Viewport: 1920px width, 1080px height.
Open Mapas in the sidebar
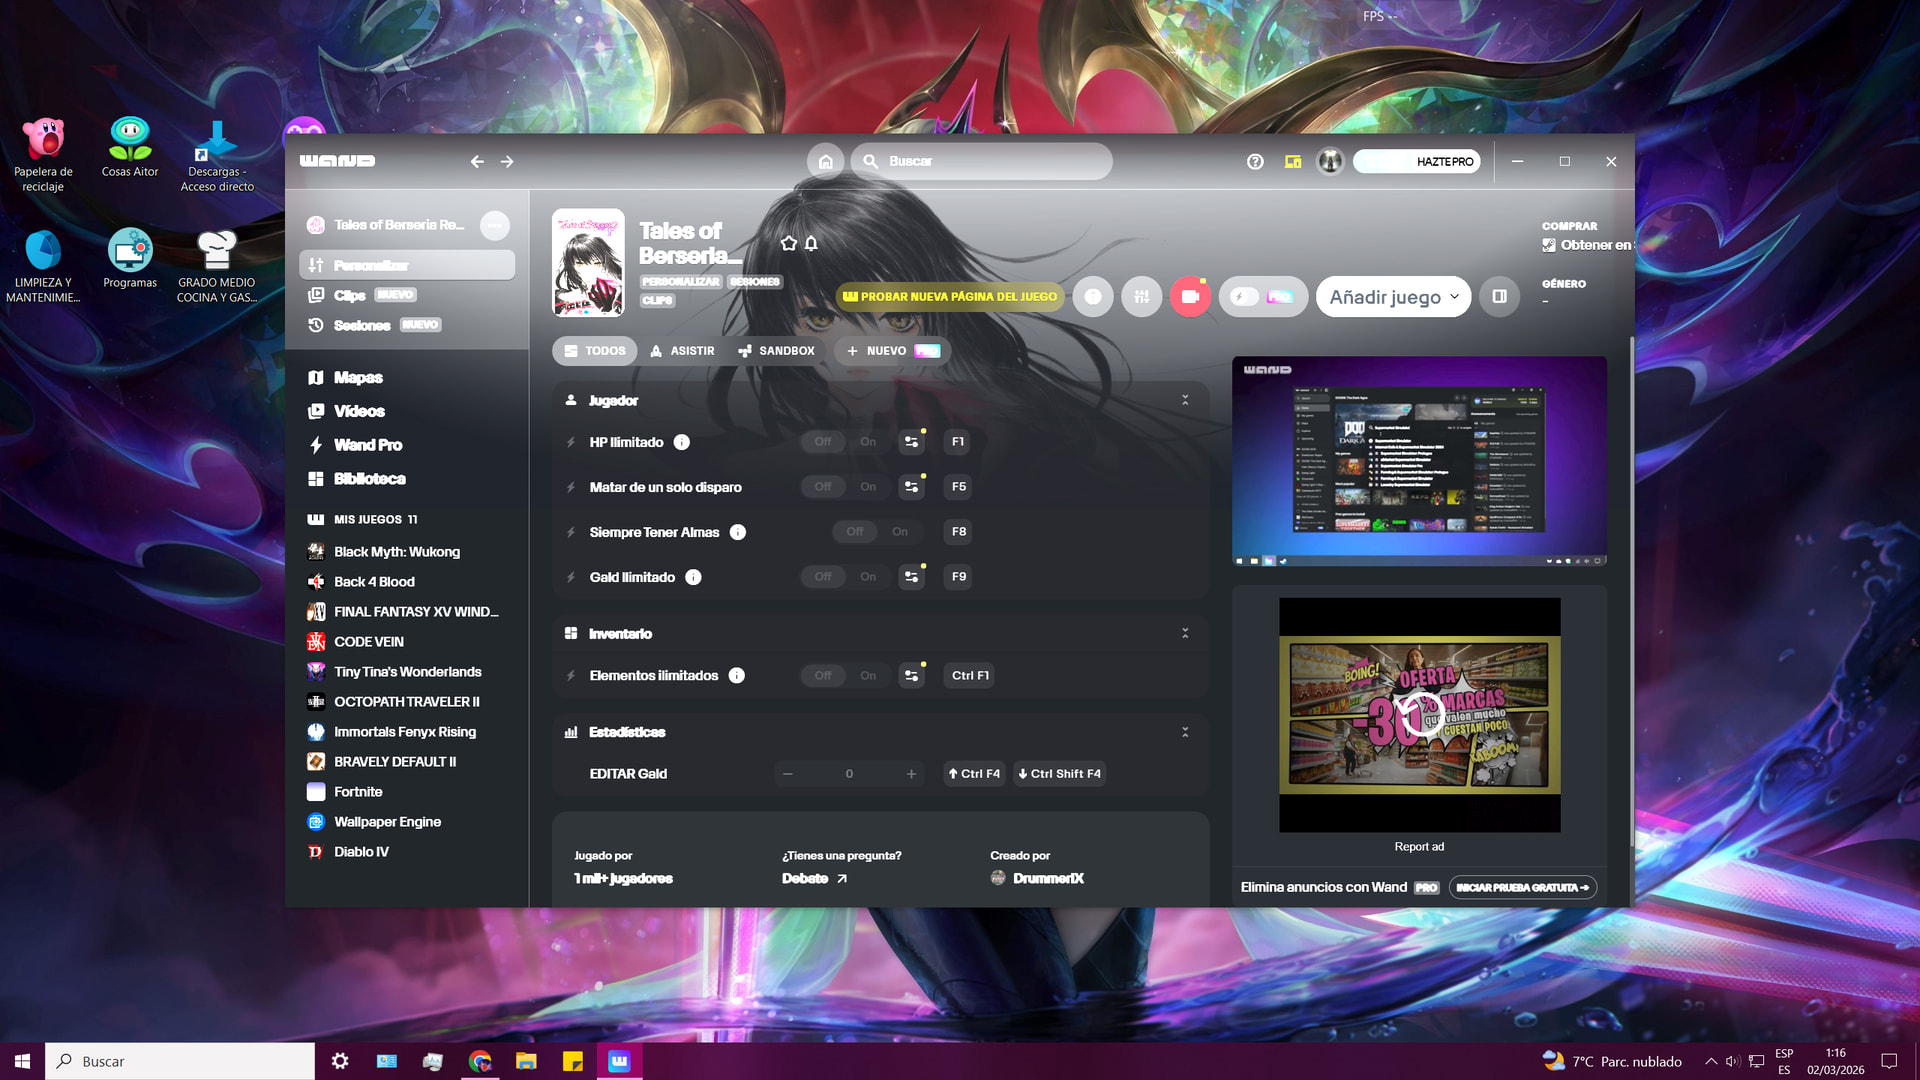(358, 377)
